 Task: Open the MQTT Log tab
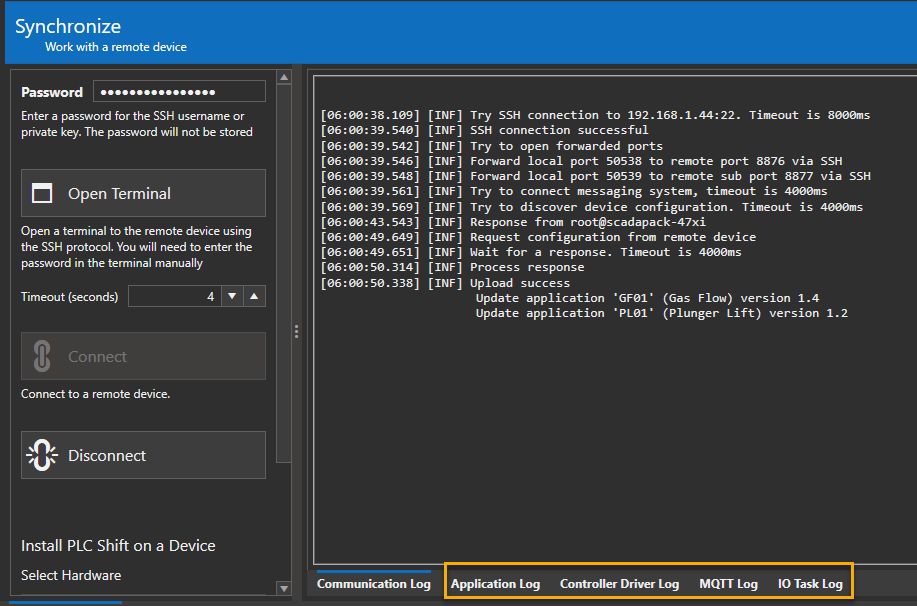pyautogui.click(x=728, y=584)
